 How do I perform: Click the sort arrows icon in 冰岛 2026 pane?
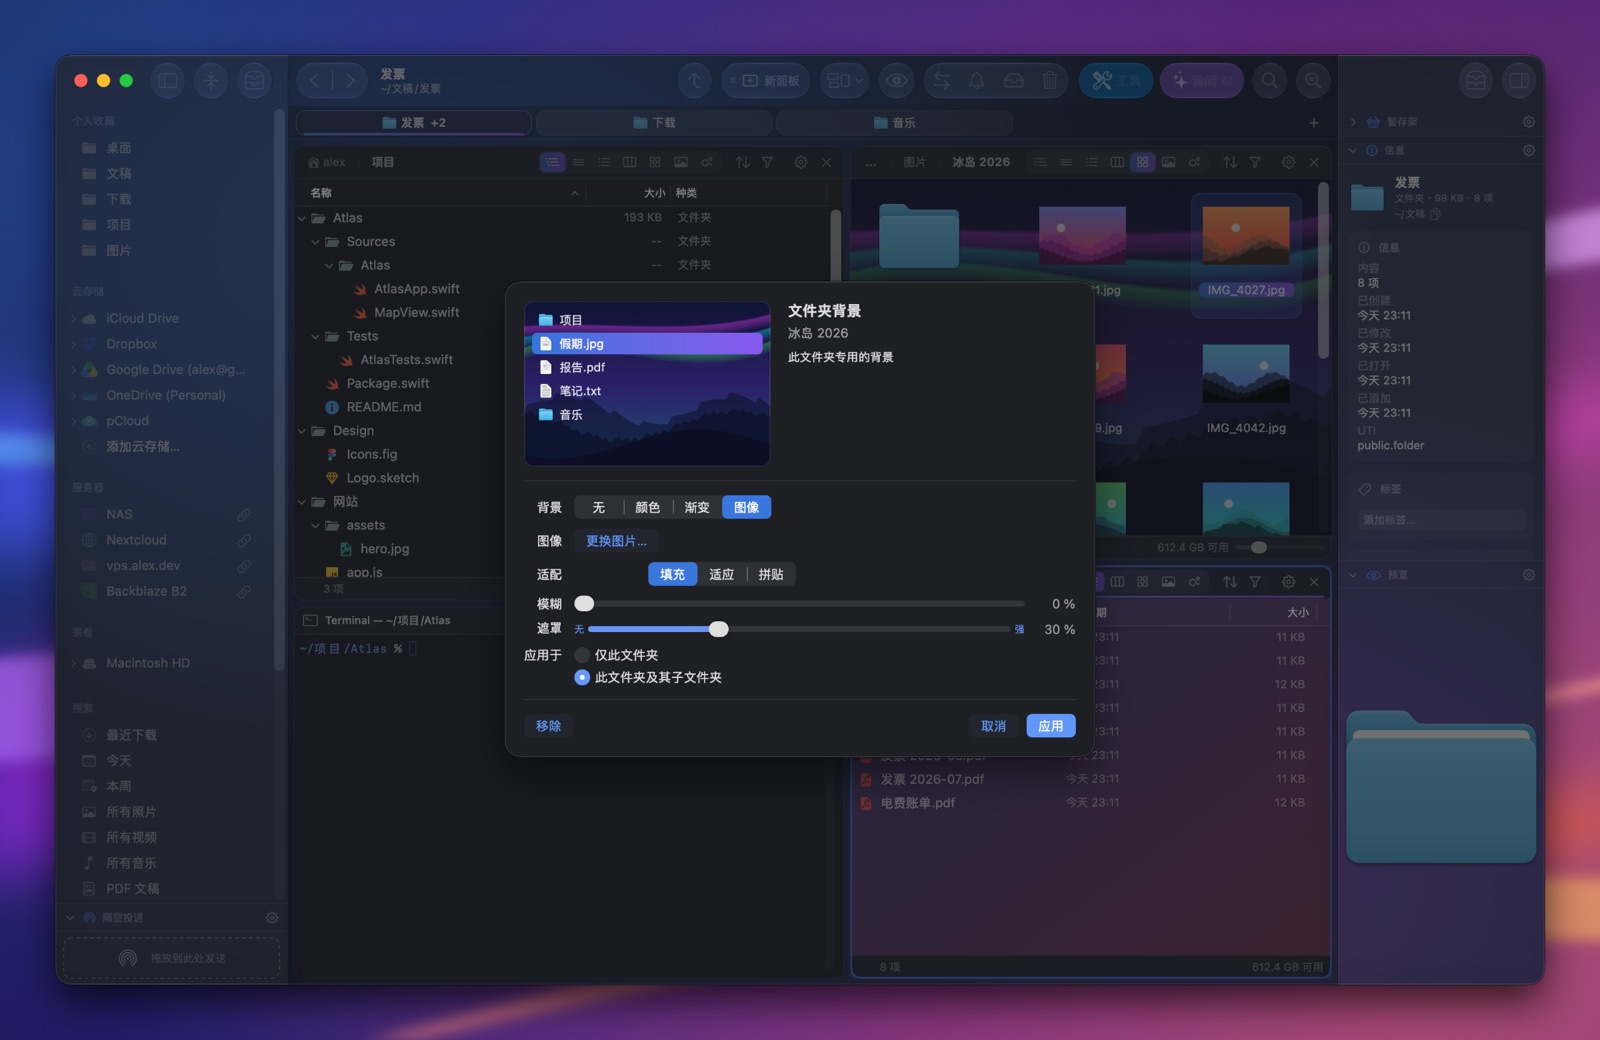click(x=1230, y=162)
